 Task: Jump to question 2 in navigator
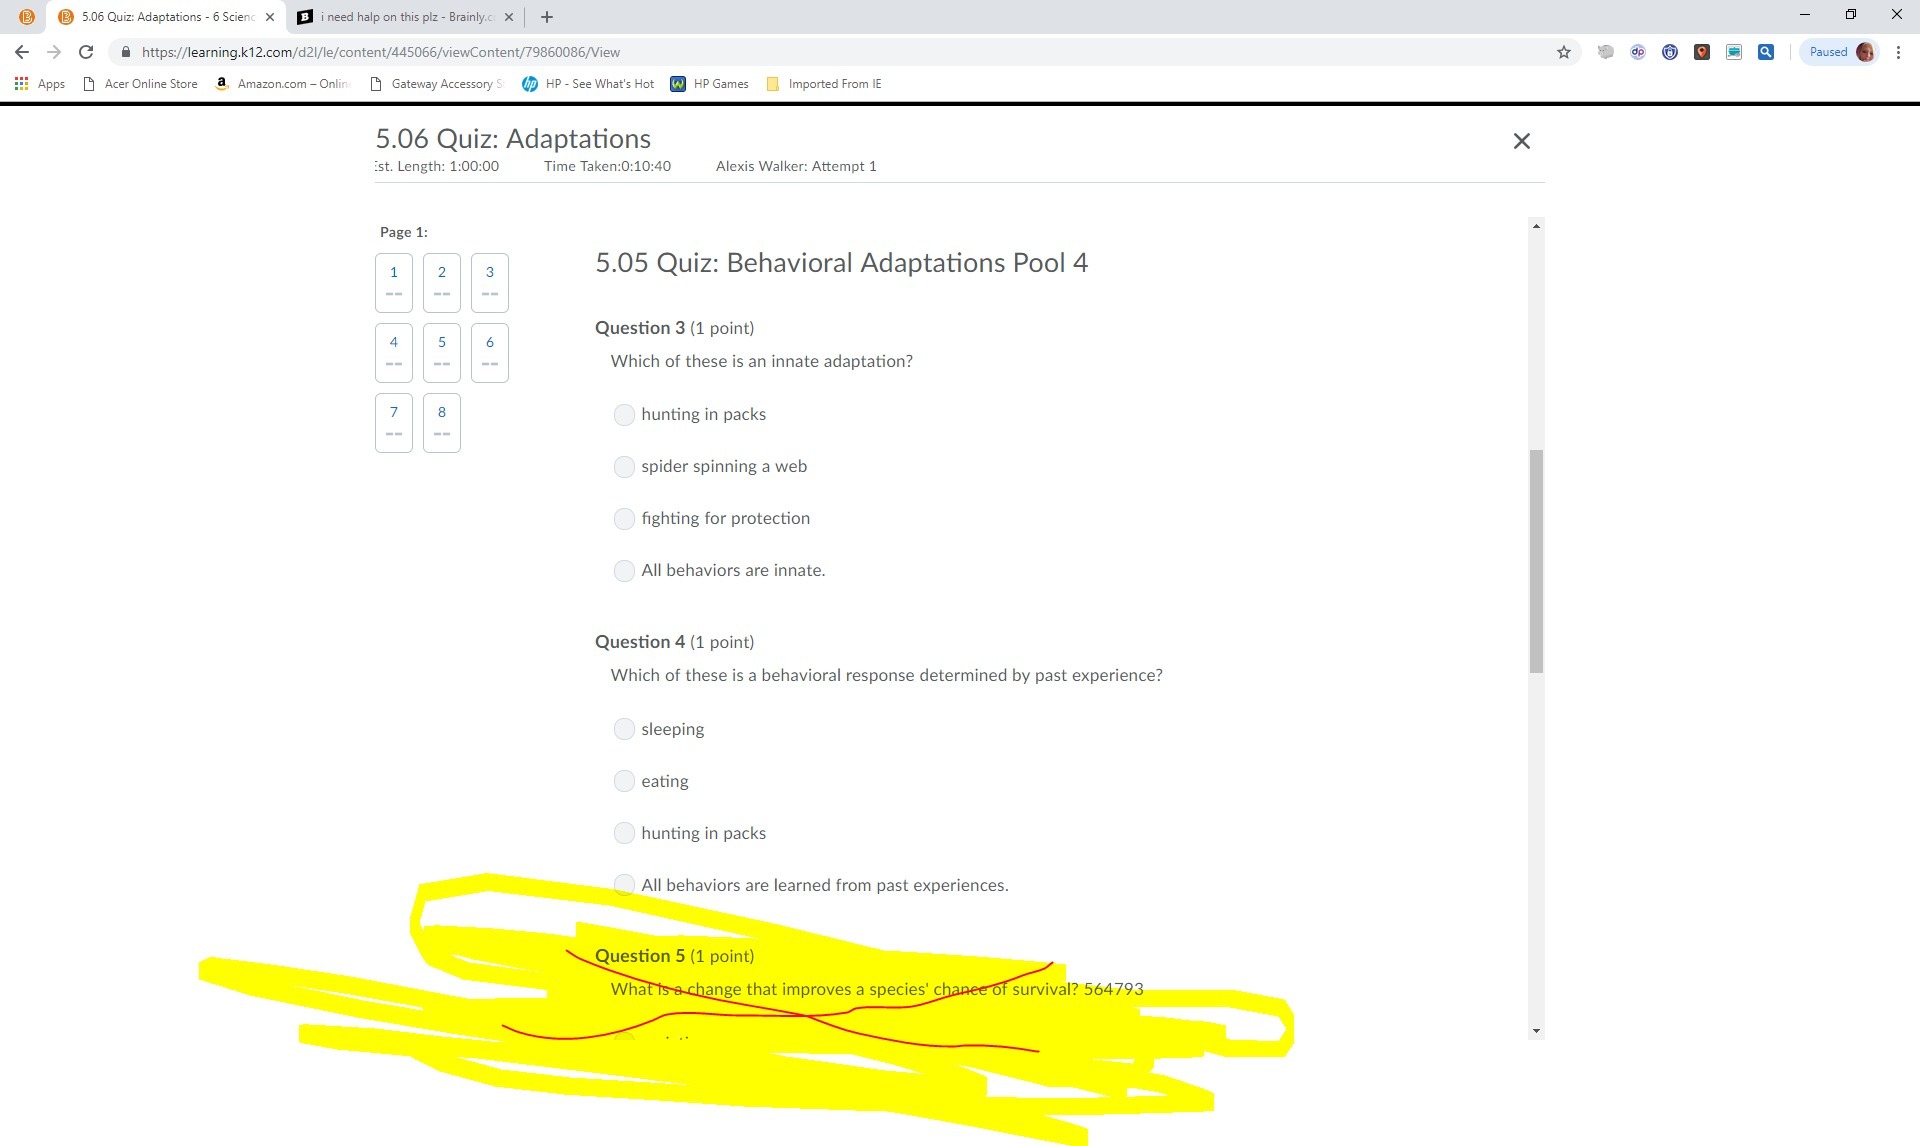point(442,282)
